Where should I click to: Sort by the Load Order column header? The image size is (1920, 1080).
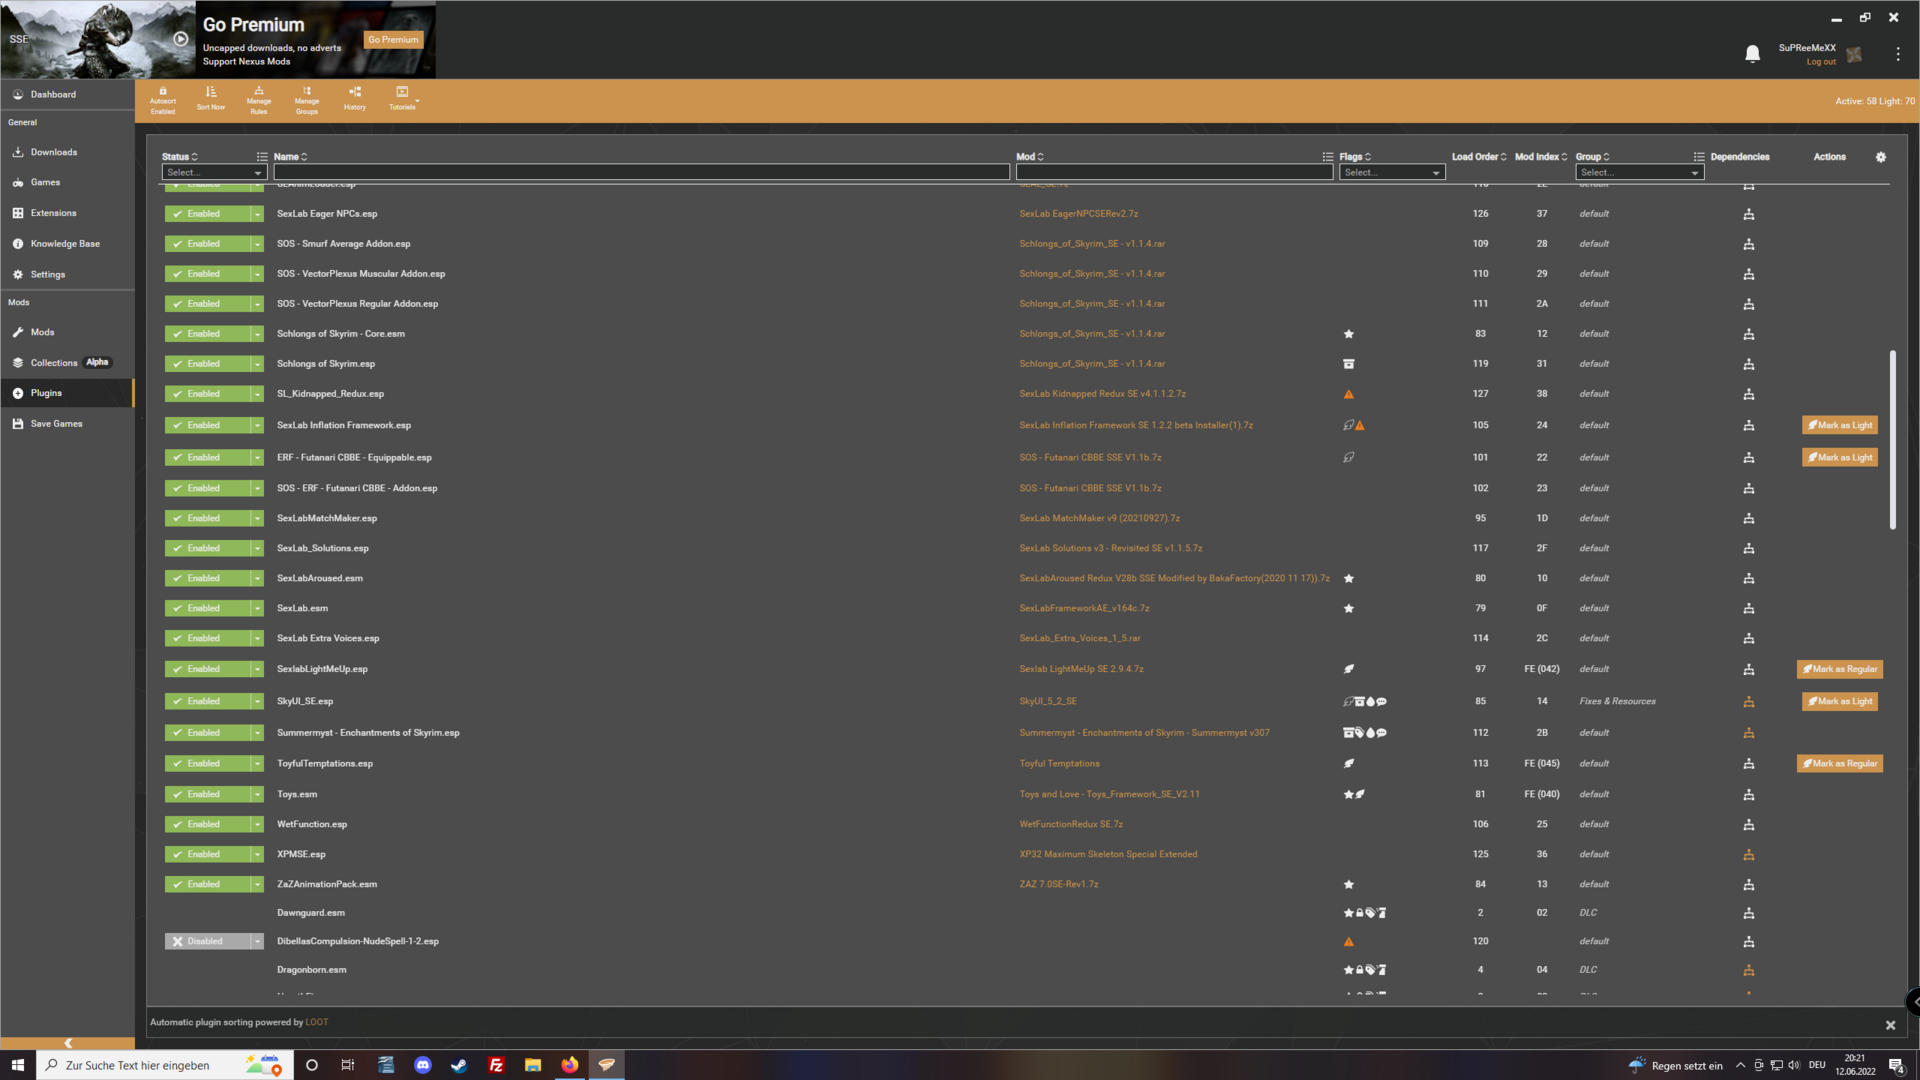pyautogui.click(x=1478, y=157)
